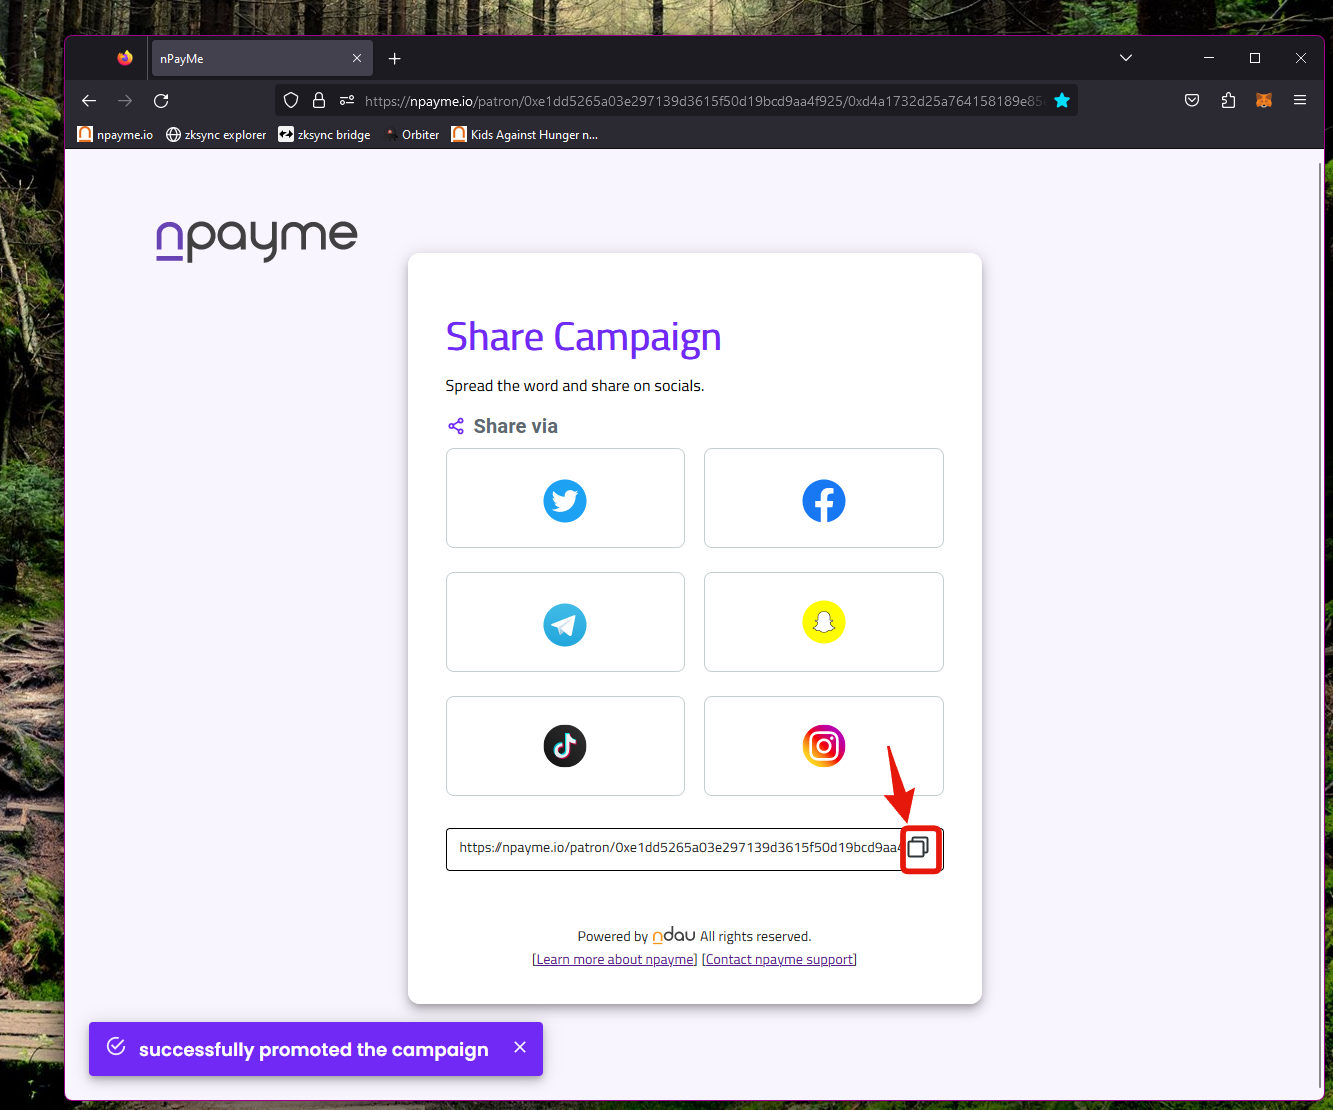The height and width of the screenshot is (1110, 1333).
Task: Open the tracking protection shield
Action: 291,100
